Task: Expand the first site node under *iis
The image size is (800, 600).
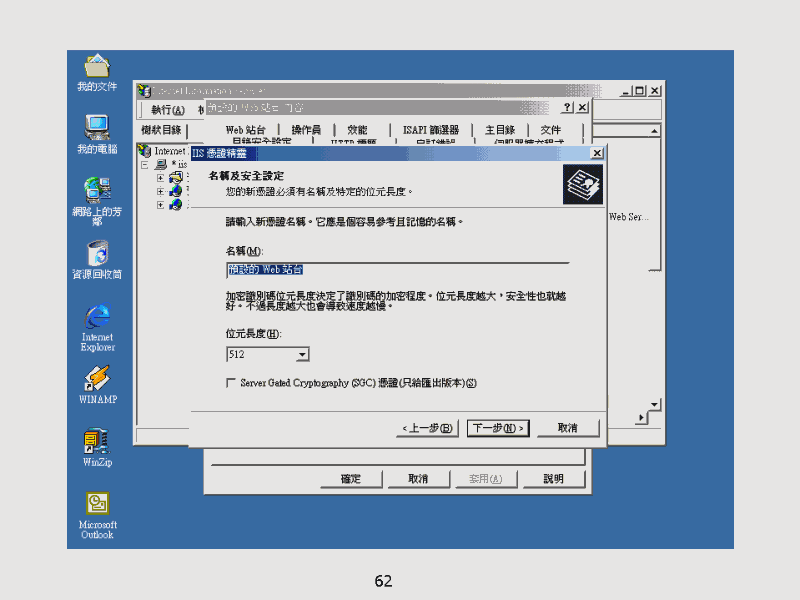Action: (x=160, y=178)
